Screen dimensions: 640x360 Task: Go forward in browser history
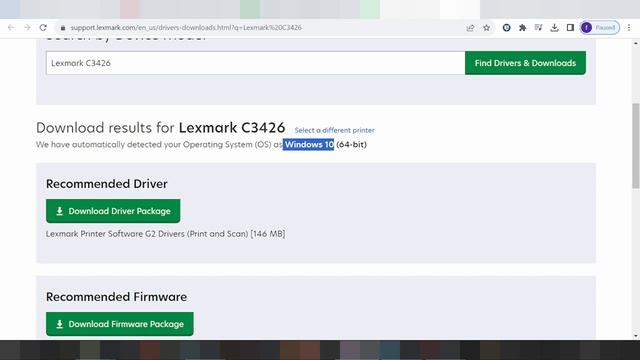tap(27, 28)
